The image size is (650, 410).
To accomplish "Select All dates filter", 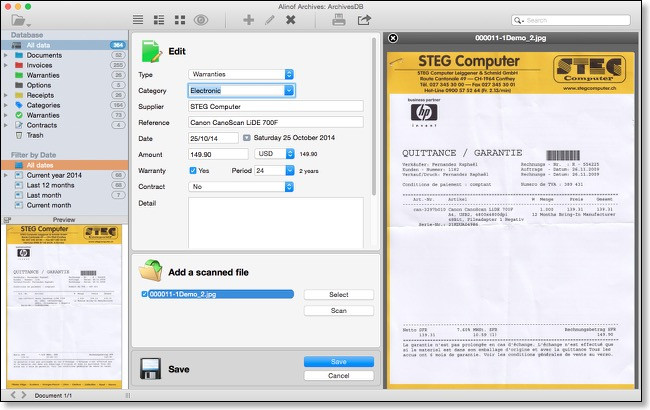I will tap(65, 165).
